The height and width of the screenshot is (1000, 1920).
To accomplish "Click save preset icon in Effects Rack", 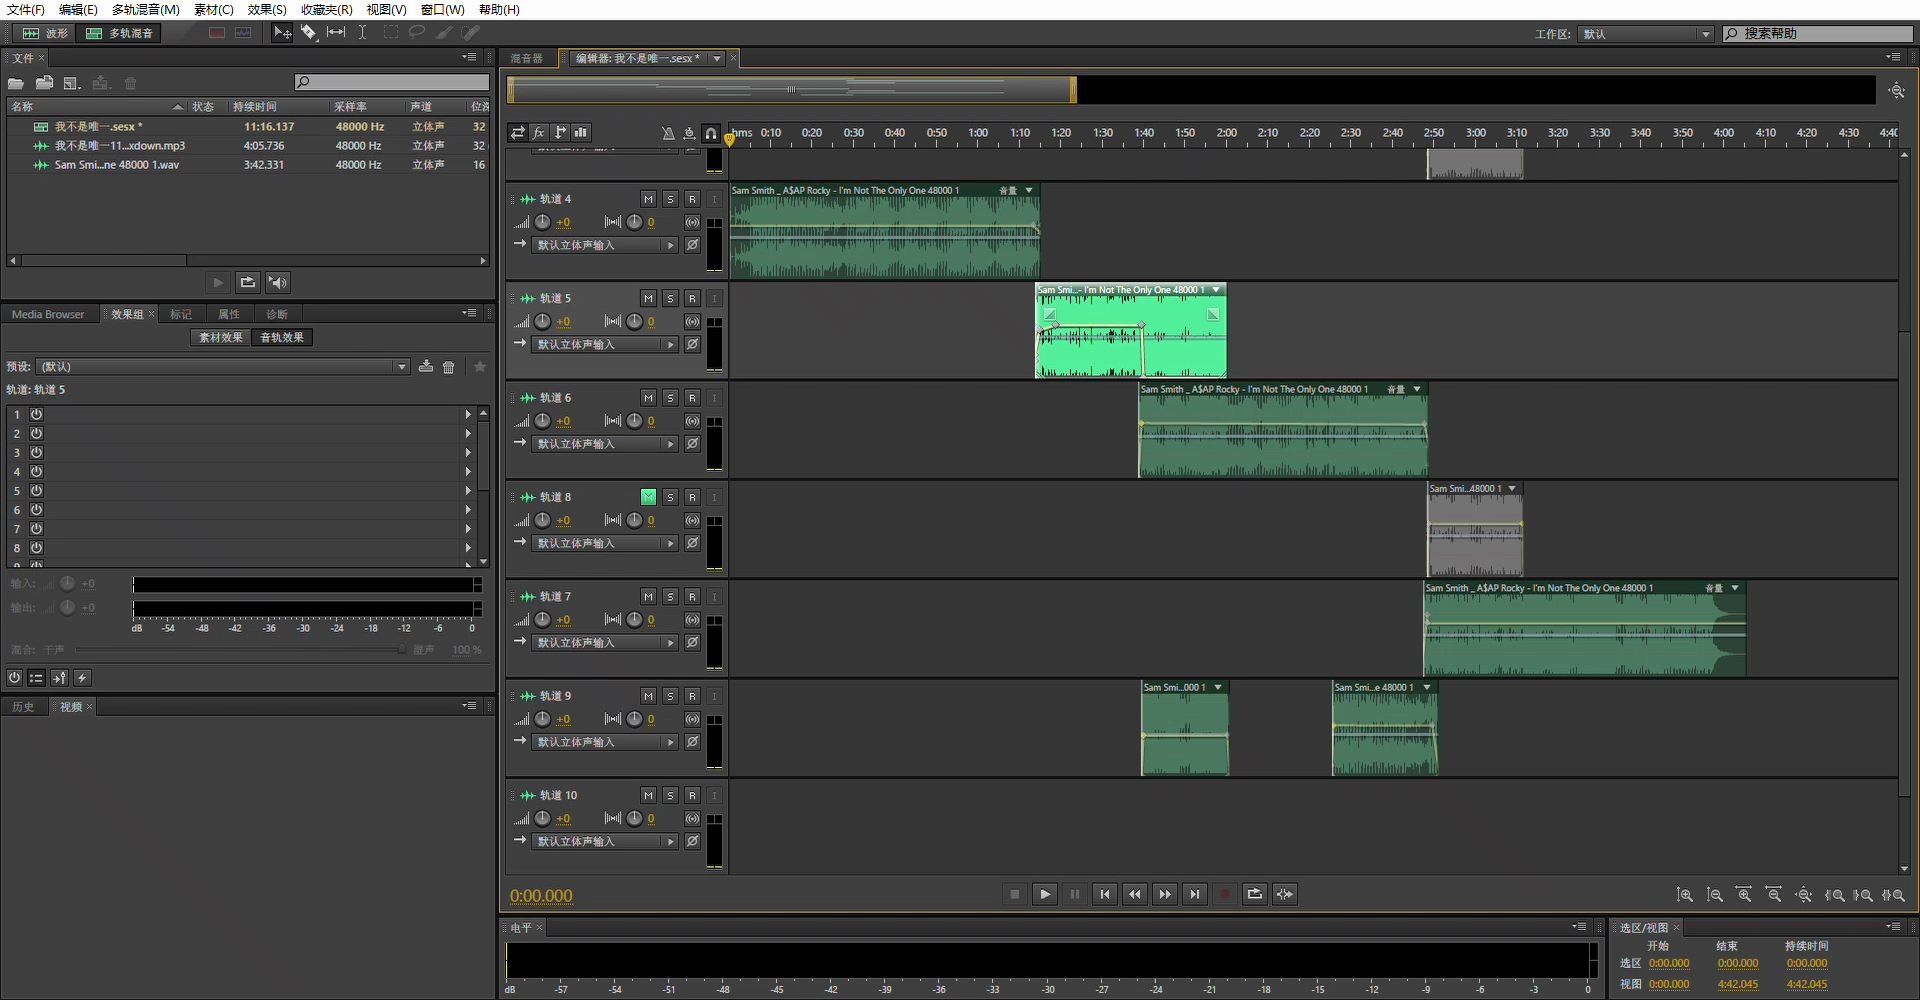I will 426,367.
